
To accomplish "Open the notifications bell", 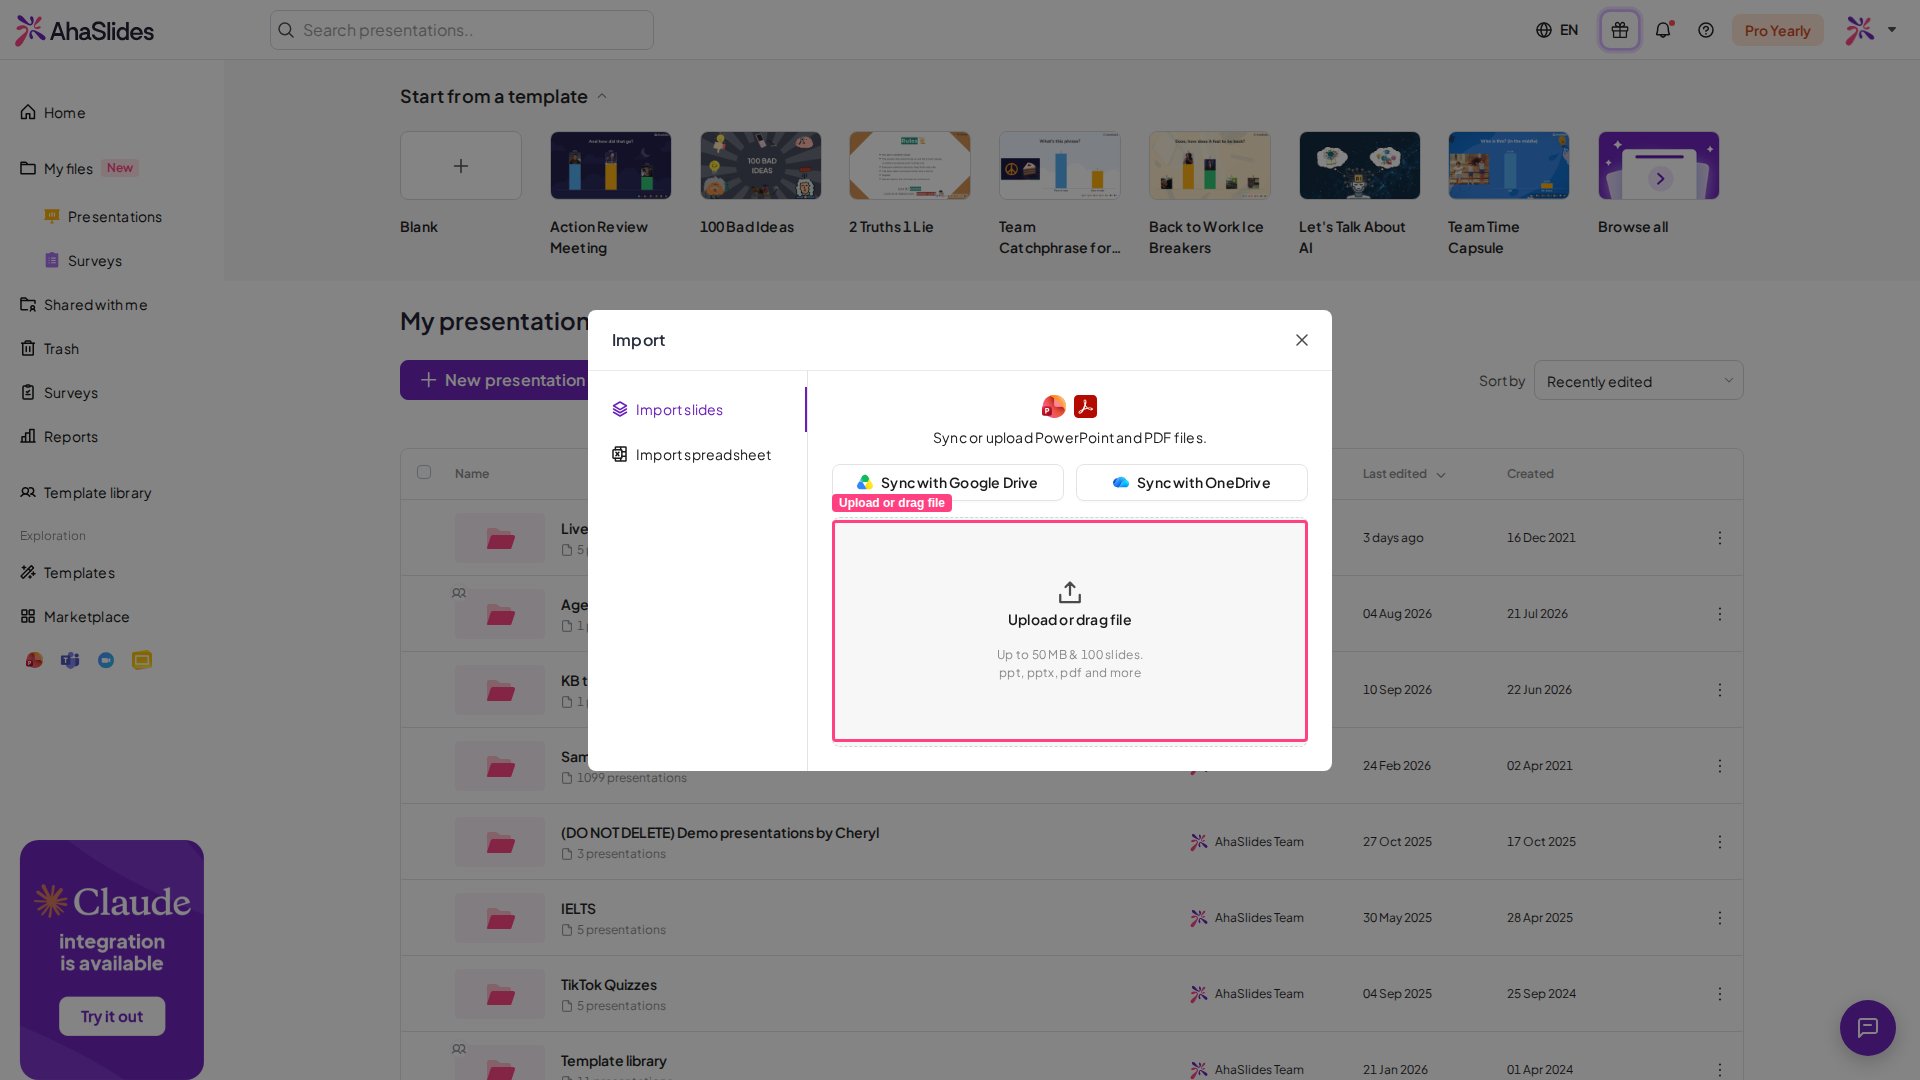I will tap(1663, 30).
